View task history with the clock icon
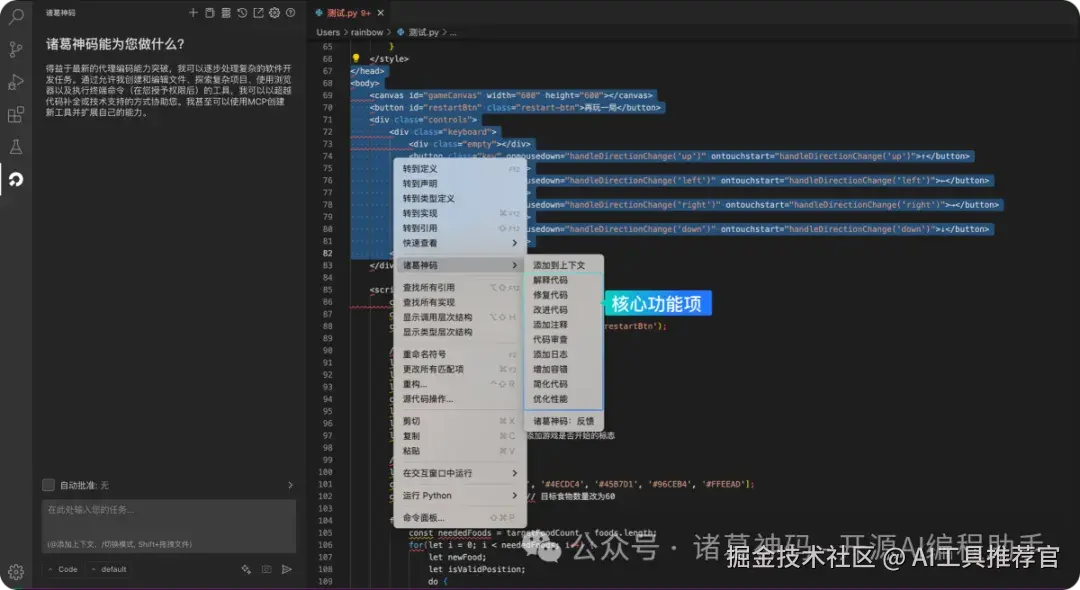The height and width of the screenshot is (590, 1080). click(243, 12)
